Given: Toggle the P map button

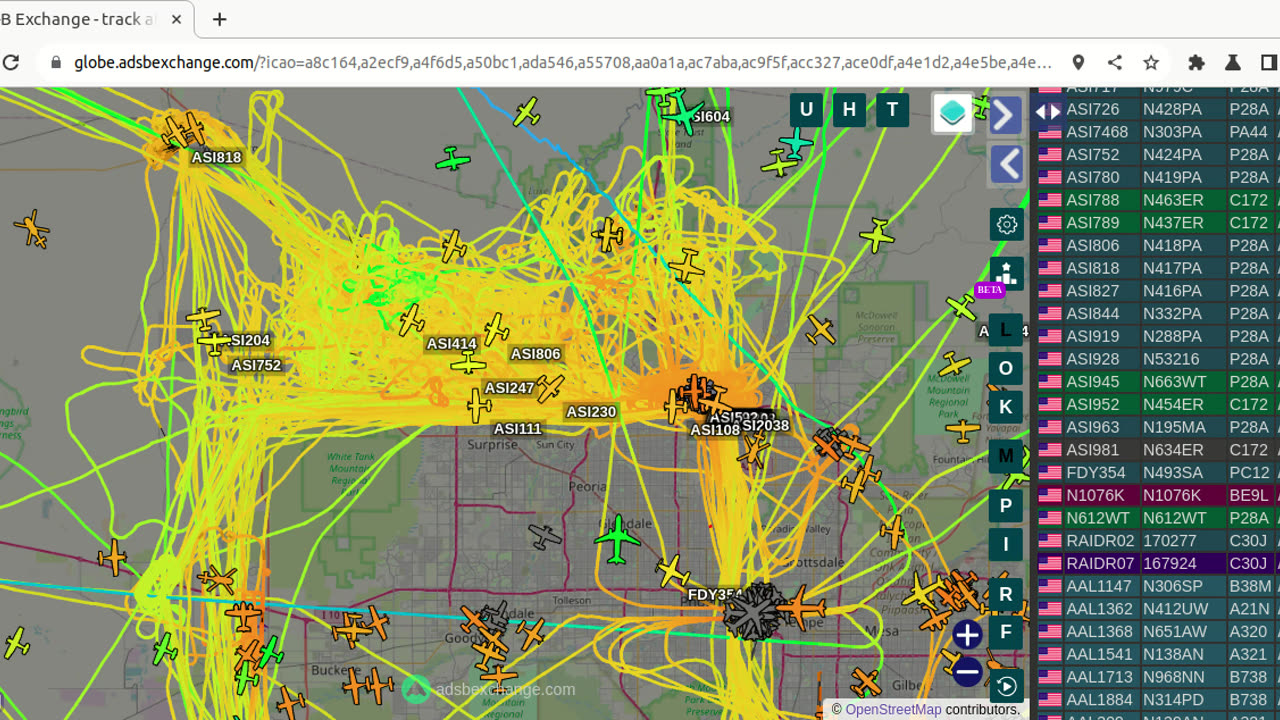Looking at the screenshot, I should click(x=1006, y=506).
